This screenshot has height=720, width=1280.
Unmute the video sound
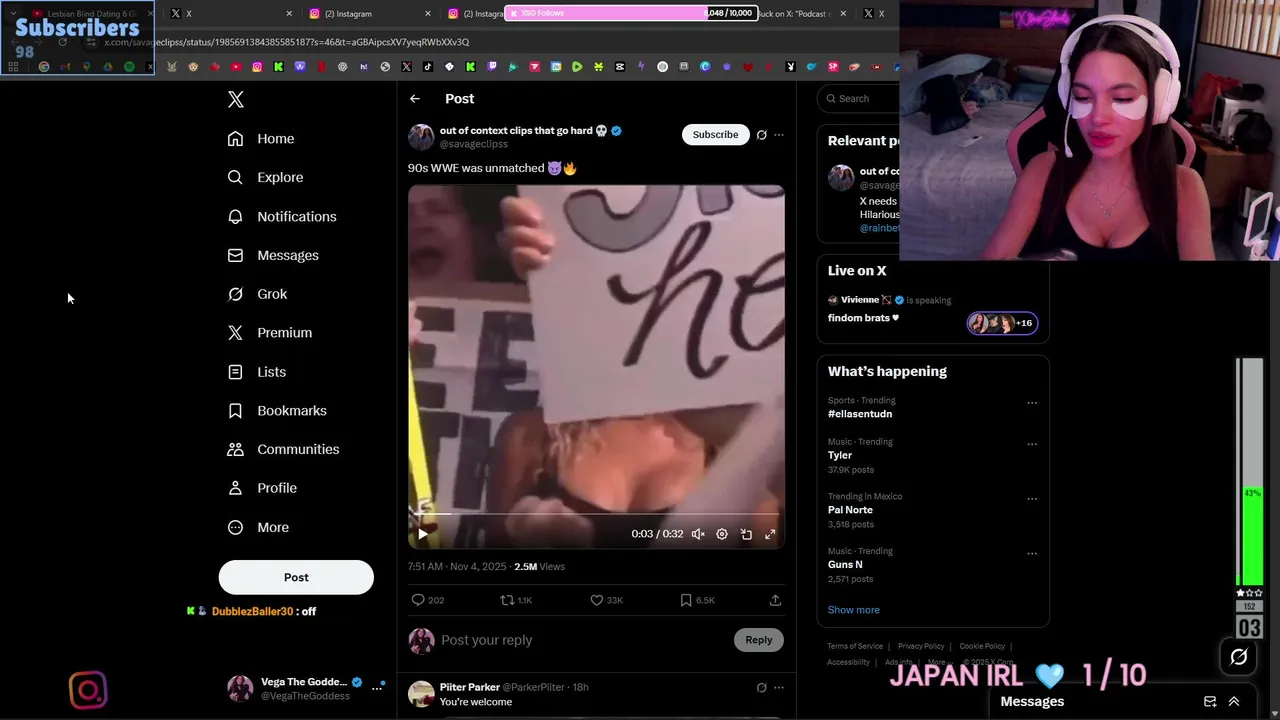[698, 534]
